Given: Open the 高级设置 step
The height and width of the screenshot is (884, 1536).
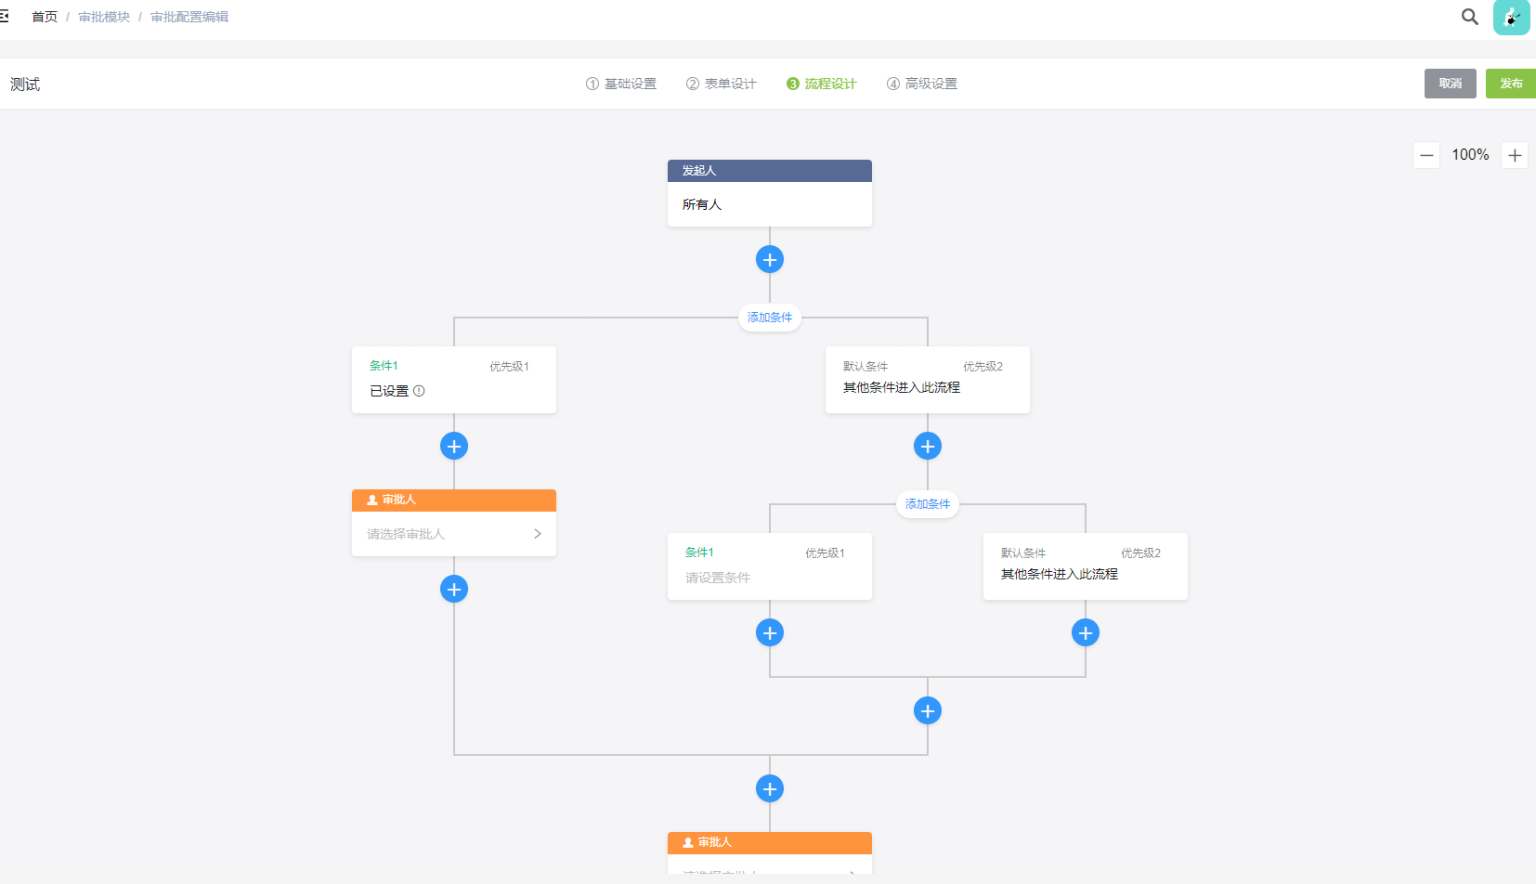Looking at the screenshot, I should tap(922, 84).
